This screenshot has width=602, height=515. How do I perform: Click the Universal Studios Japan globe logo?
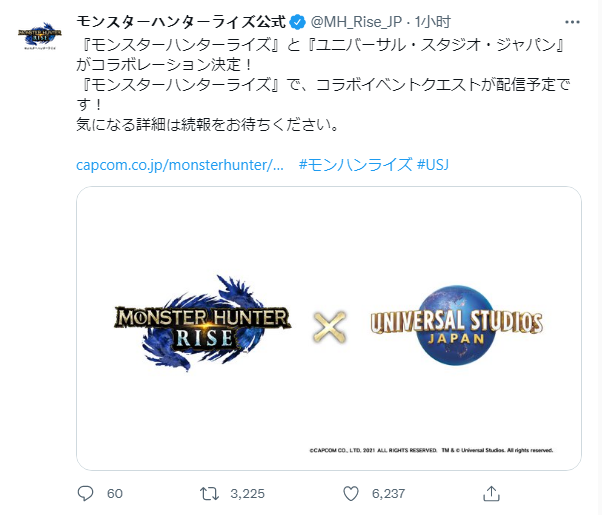tap(456, 325)
